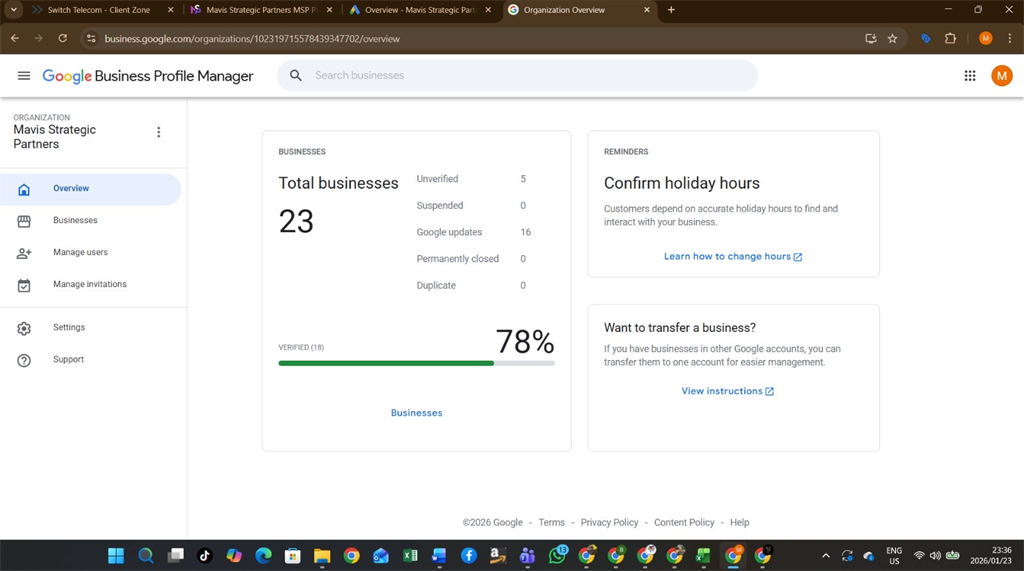This screenshot has height=571, width=1024.
Task: Reload the page using refresh icon
Action: (63, 38)
